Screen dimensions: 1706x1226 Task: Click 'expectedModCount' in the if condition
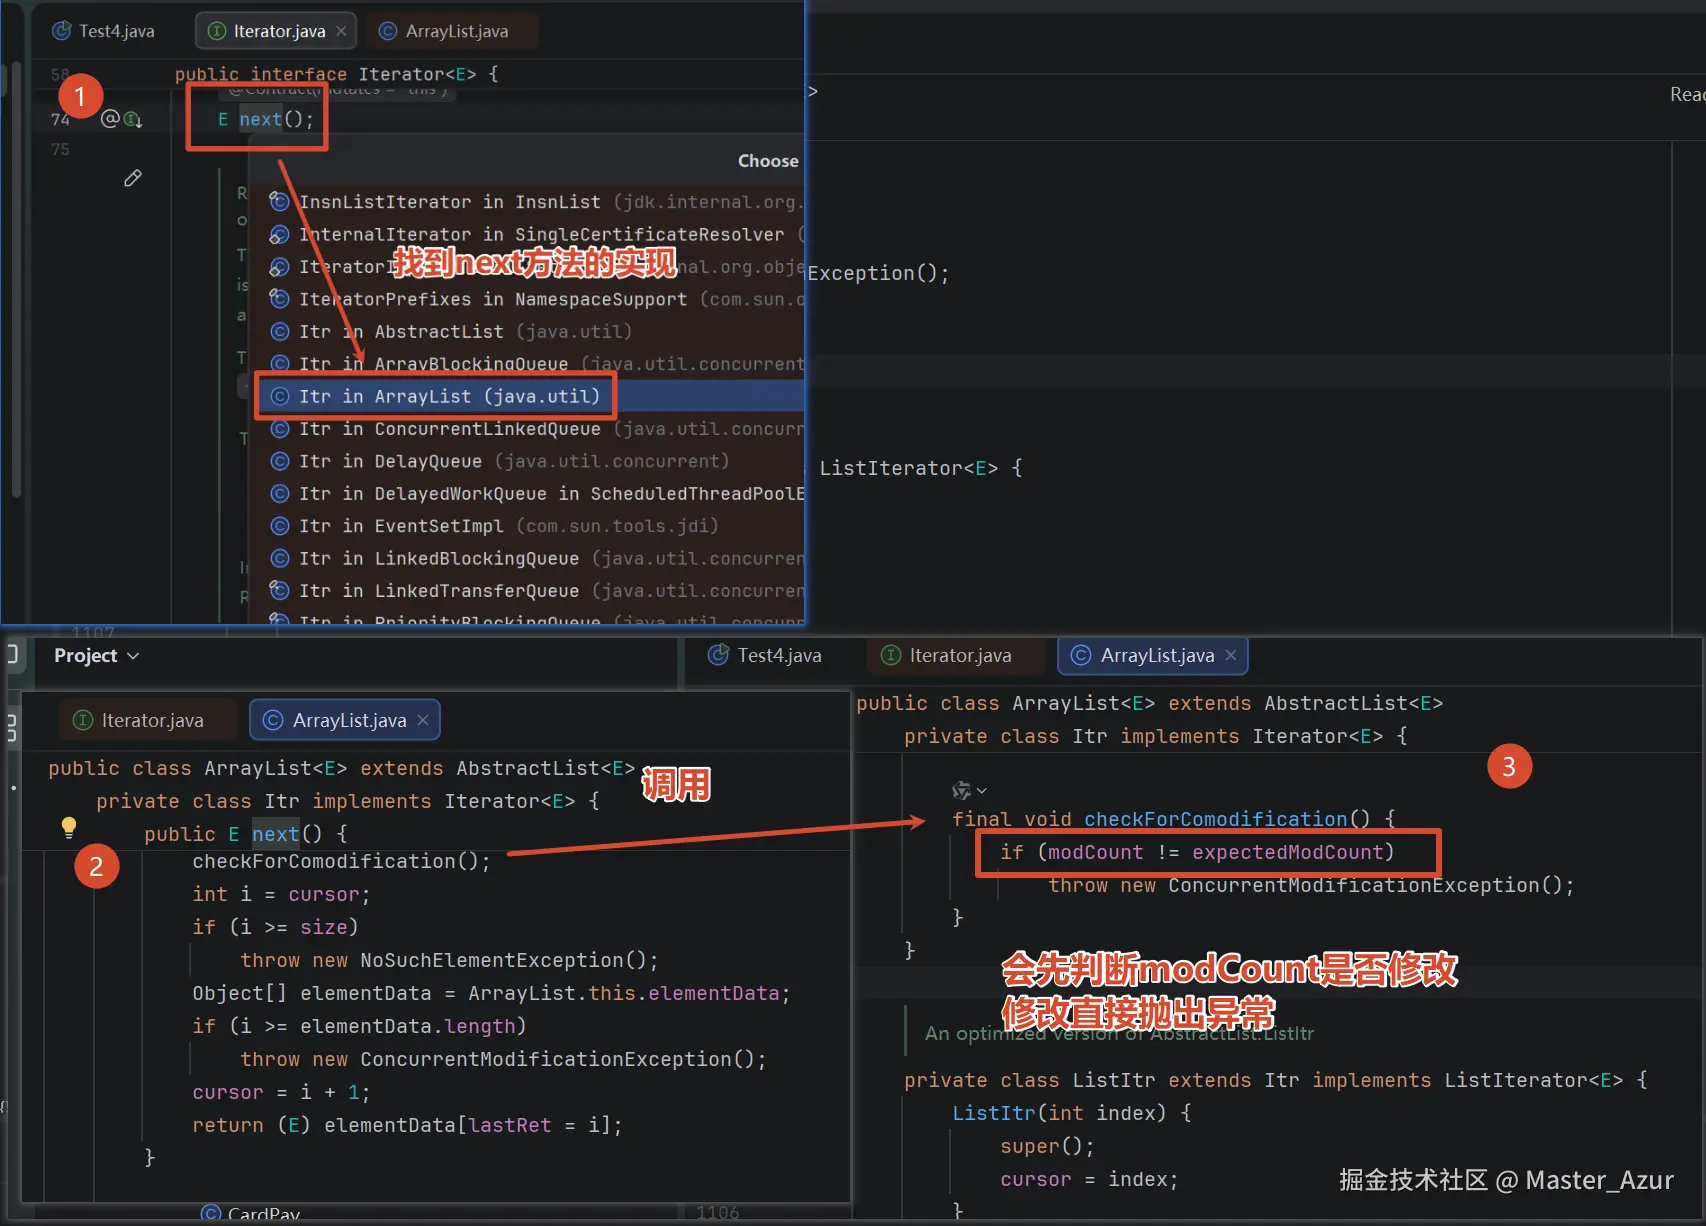coord(1287,852)
